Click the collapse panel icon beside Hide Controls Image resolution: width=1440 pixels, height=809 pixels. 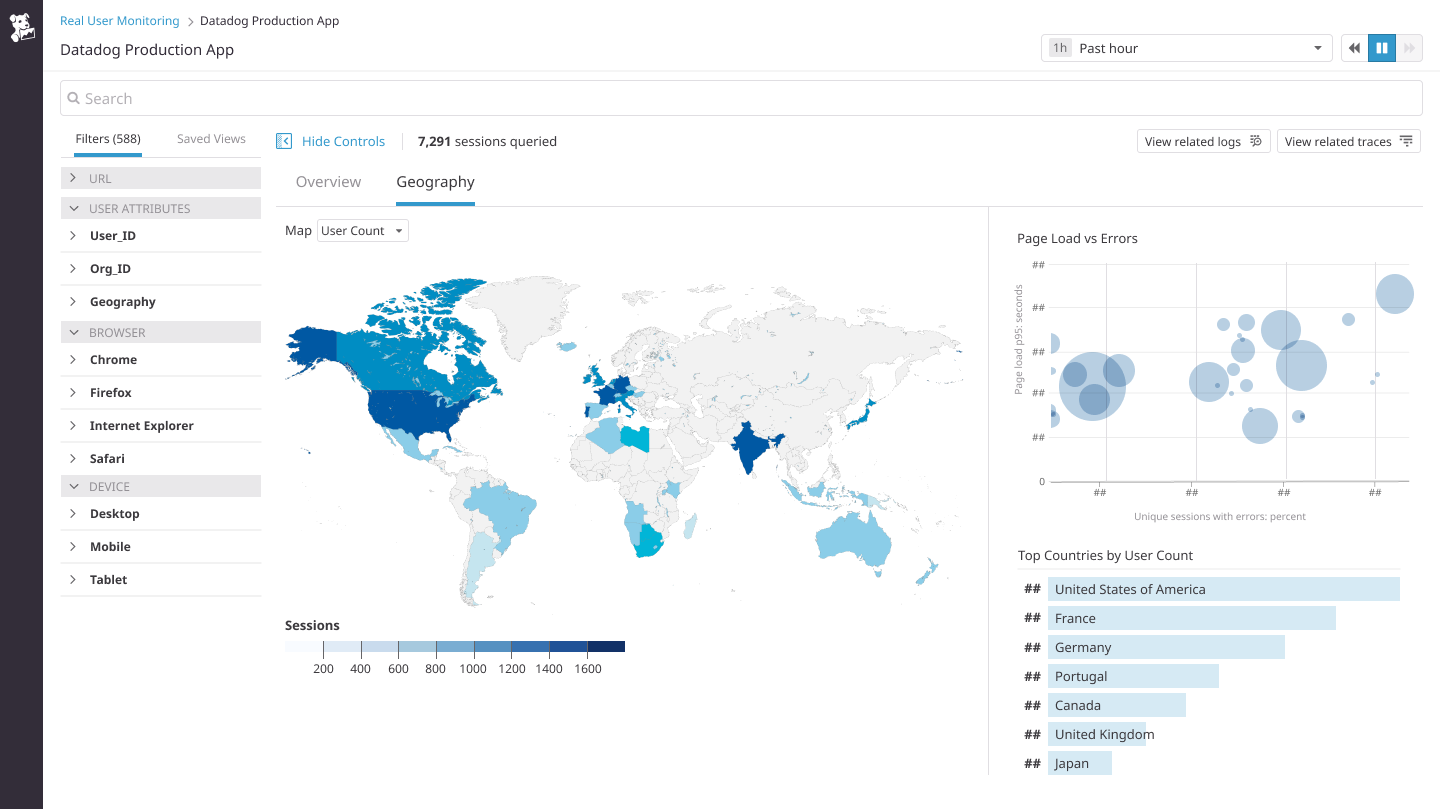(284, 141)
